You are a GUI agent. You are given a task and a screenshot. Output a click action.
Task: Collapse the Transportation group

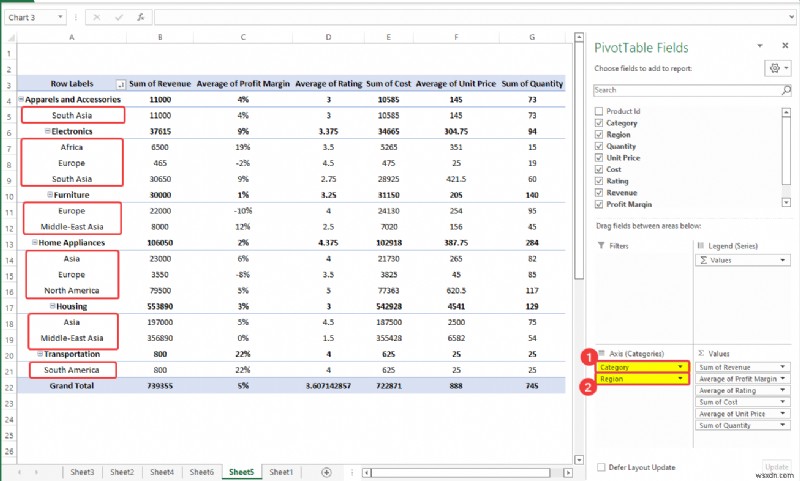tap(40, 353)
